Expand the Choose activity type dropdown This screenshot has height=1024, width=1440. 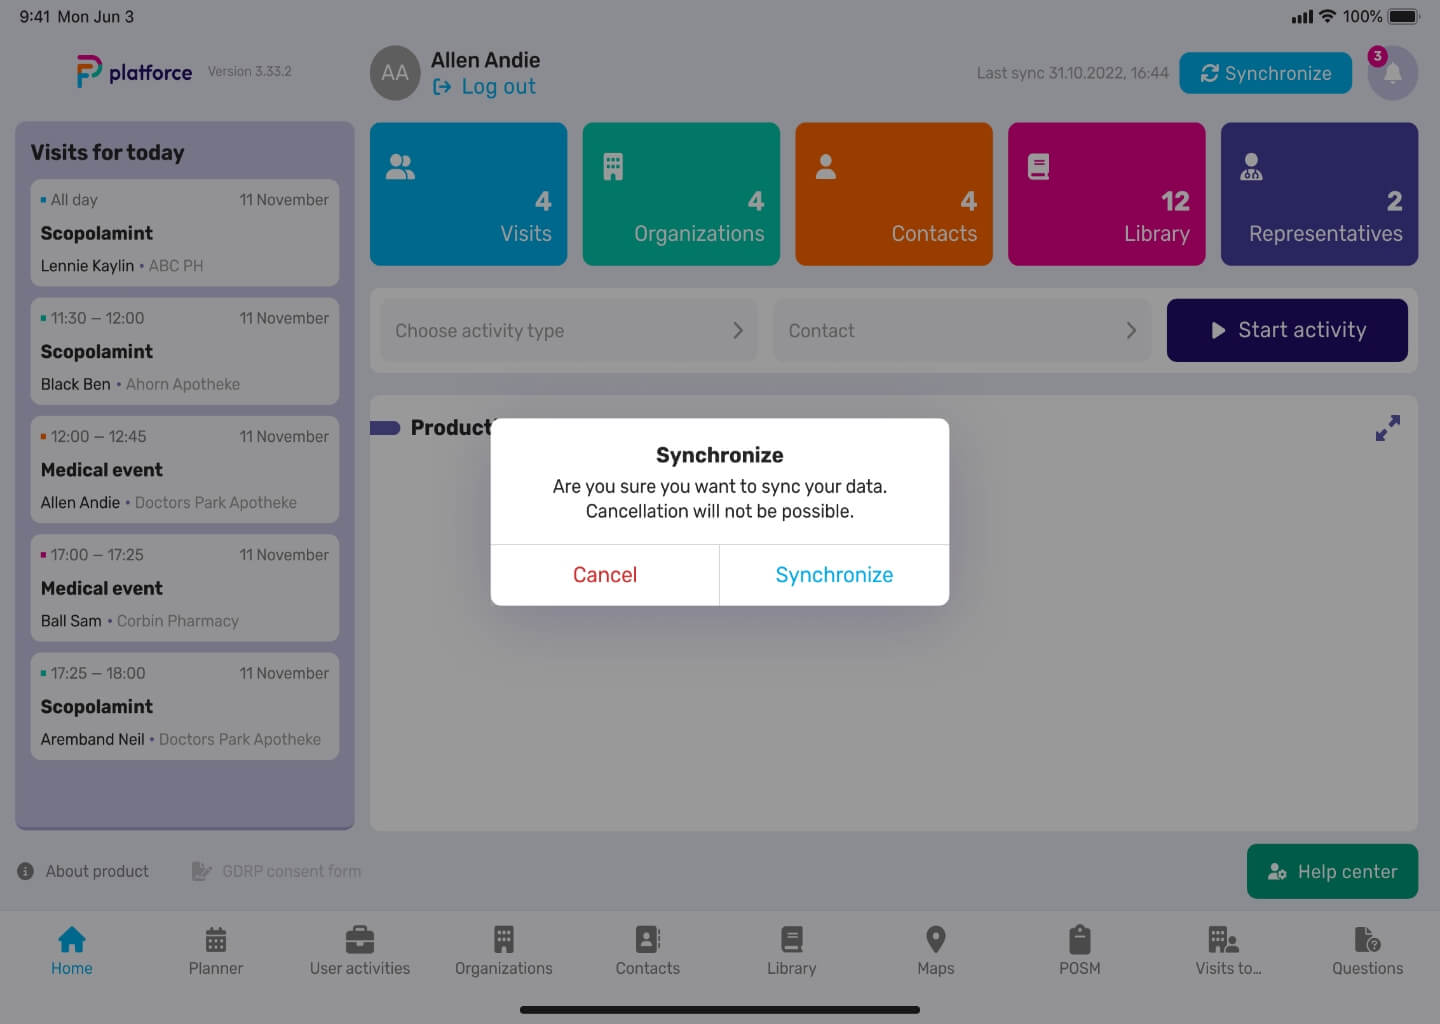(569, 330)
